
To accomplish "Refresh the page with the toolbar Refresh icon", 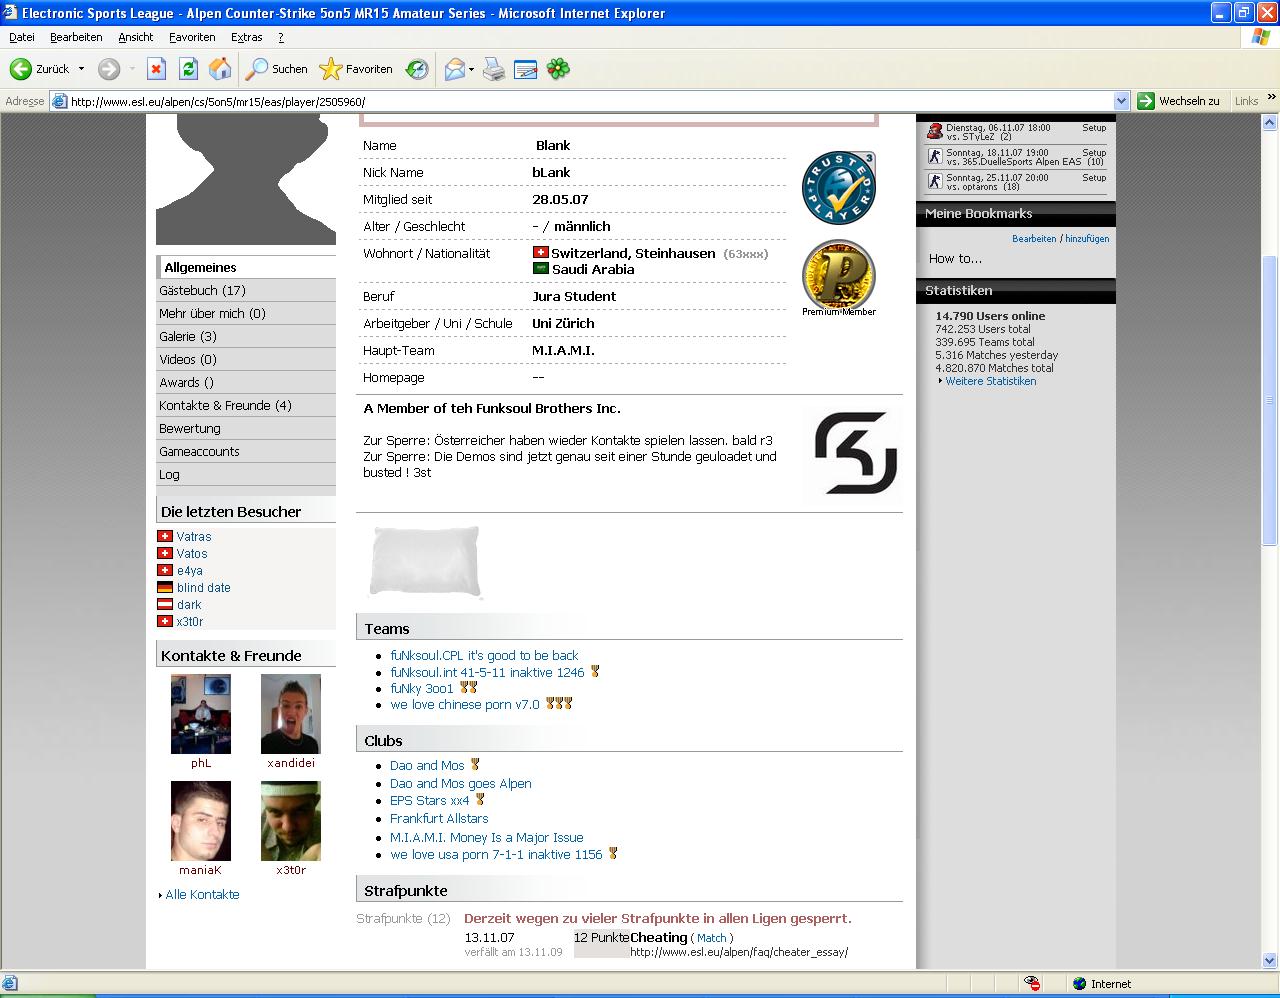I will coord(188,69).
